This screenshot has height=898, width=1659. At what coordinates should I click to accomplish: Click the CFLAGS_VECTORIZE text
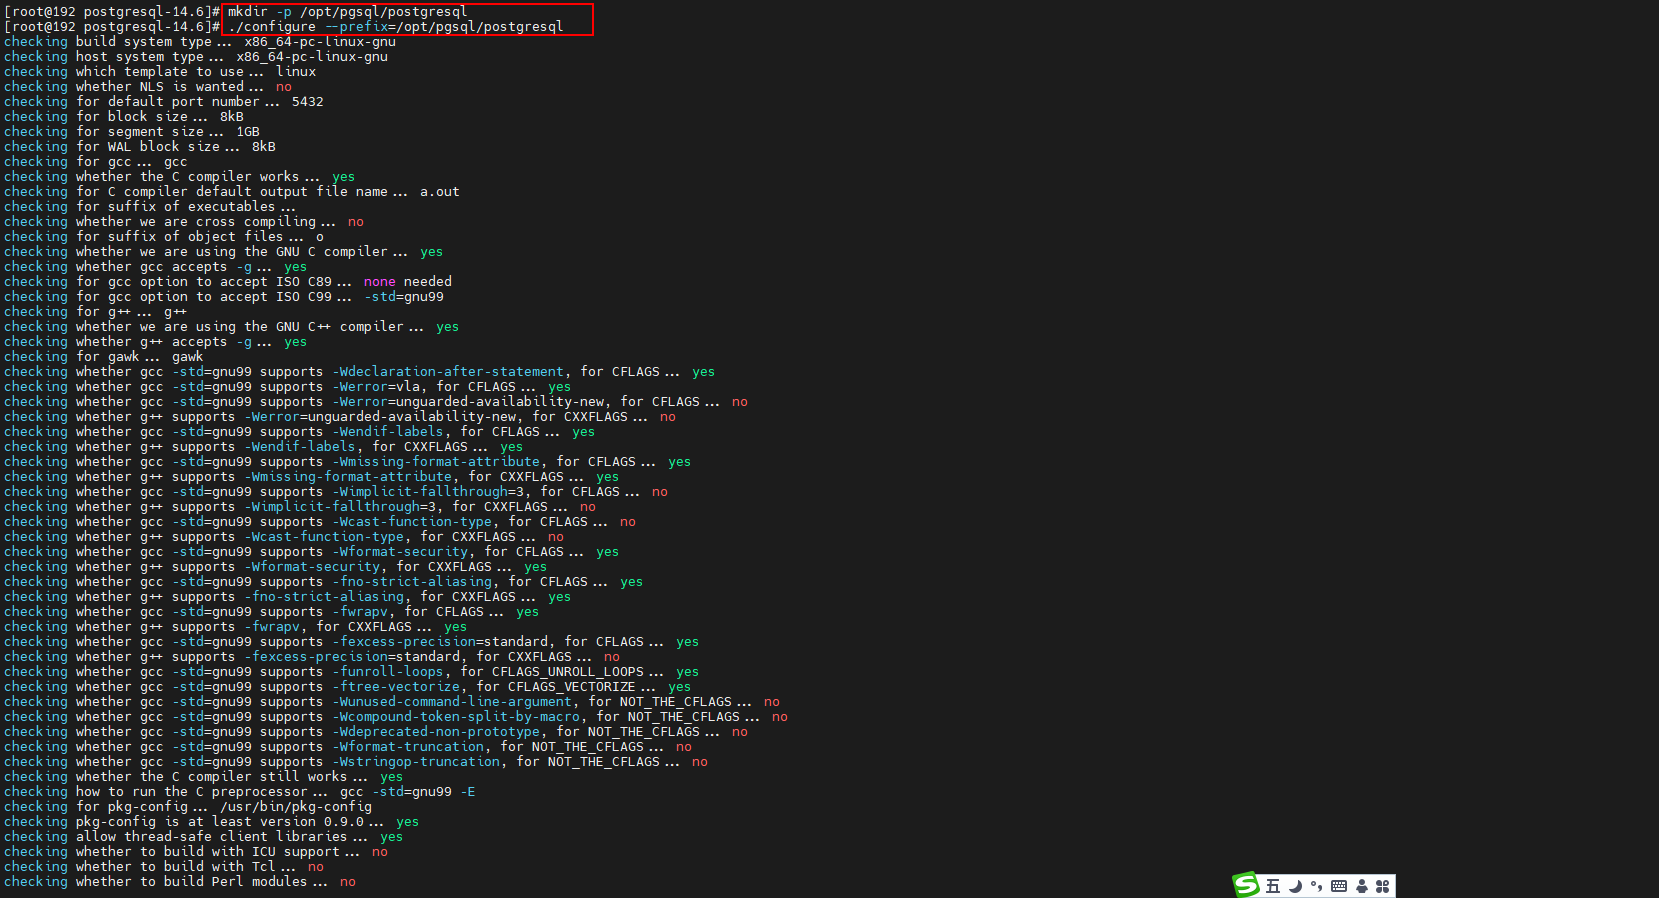572,687
